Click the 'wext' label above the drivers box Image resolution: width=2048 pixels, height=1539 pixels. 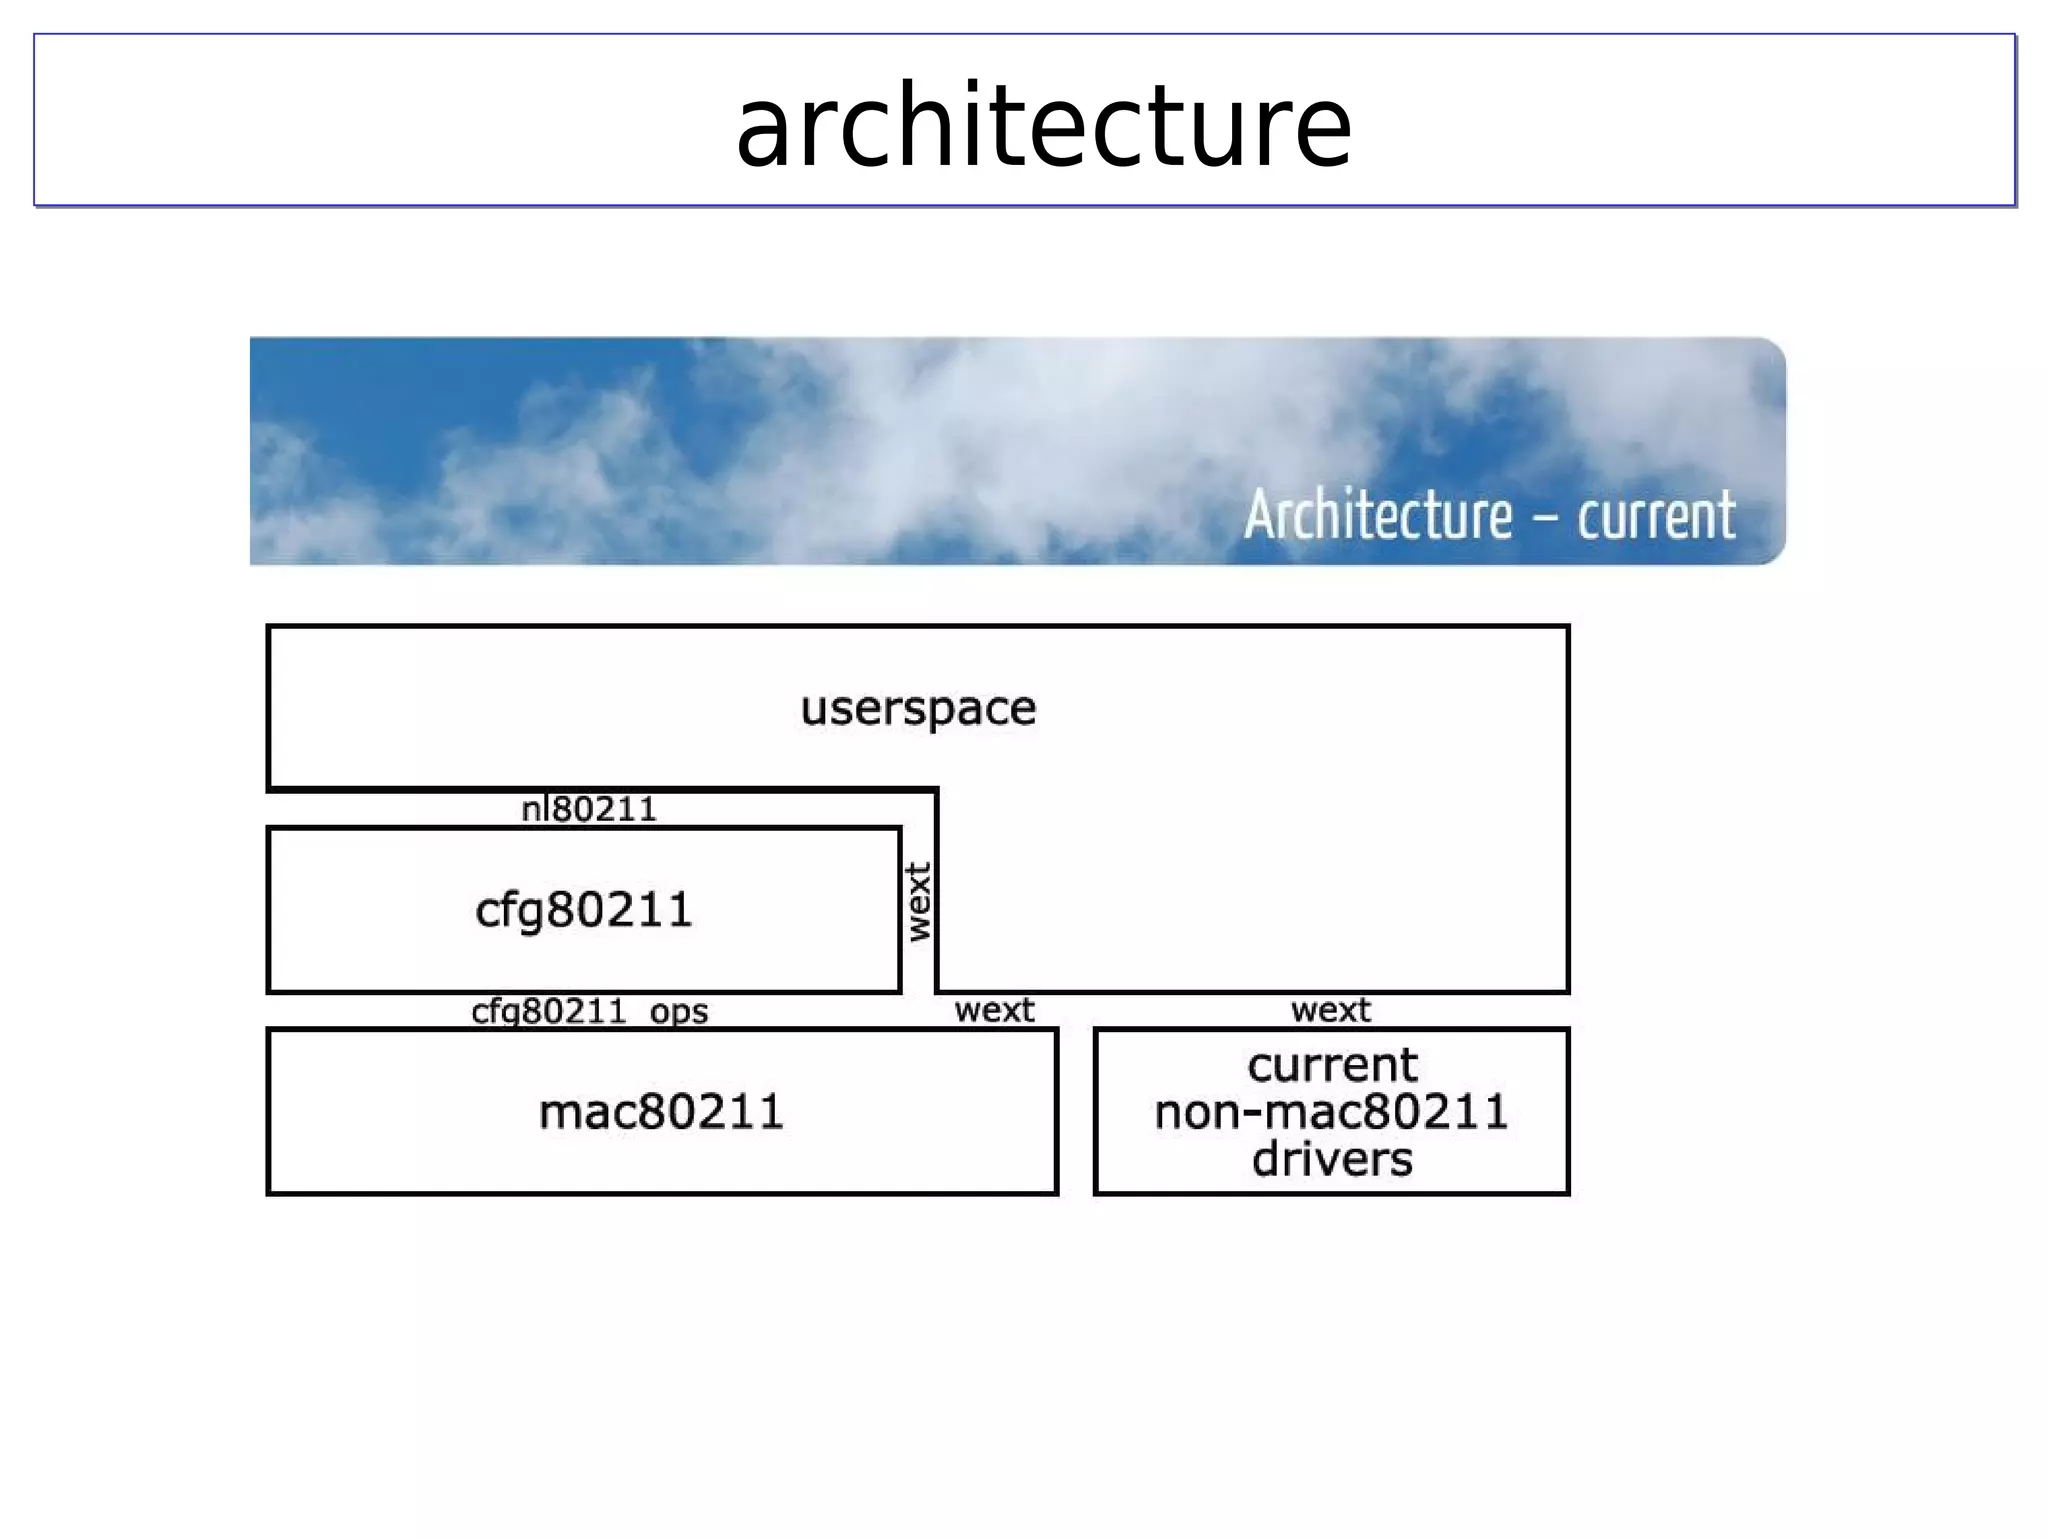click(1330, 1010)
